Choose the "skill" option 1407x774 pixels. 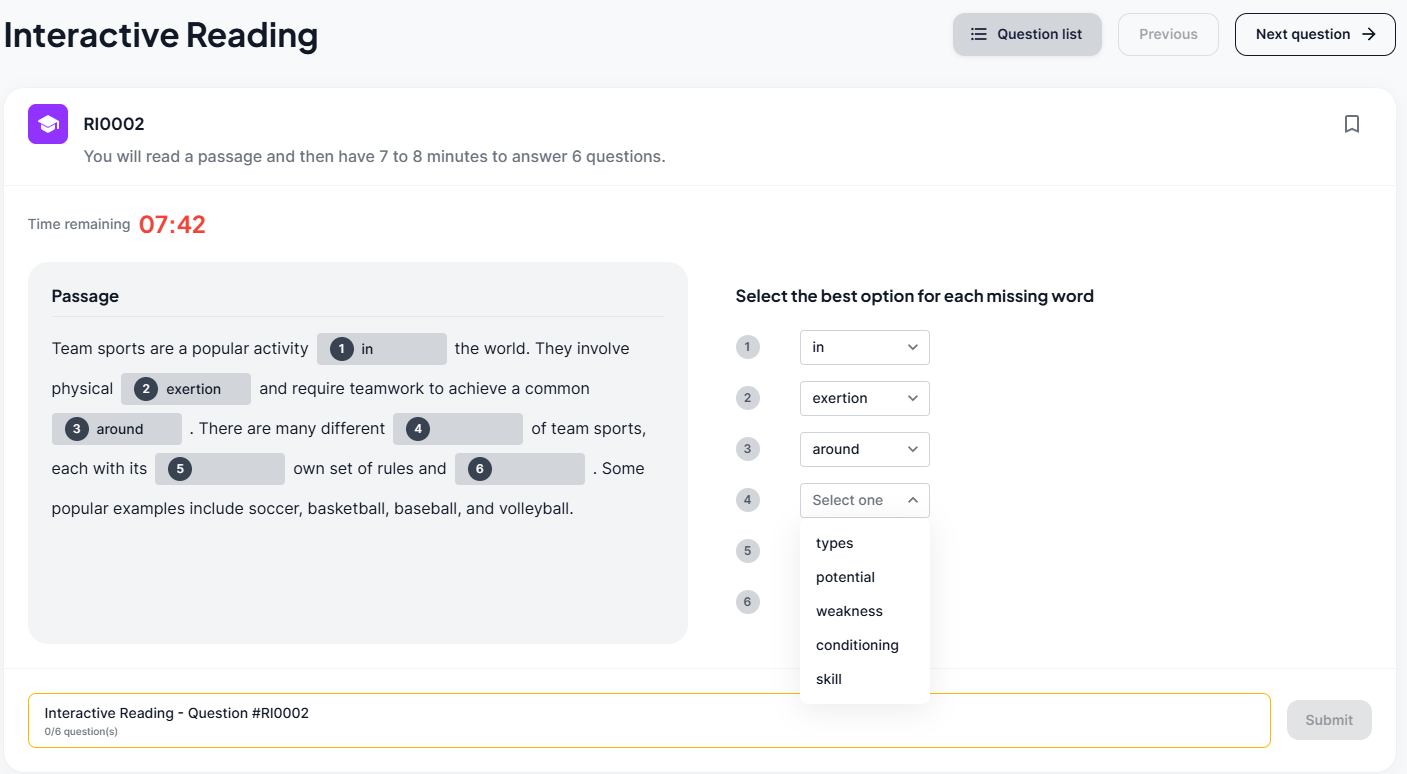[829, 679]
